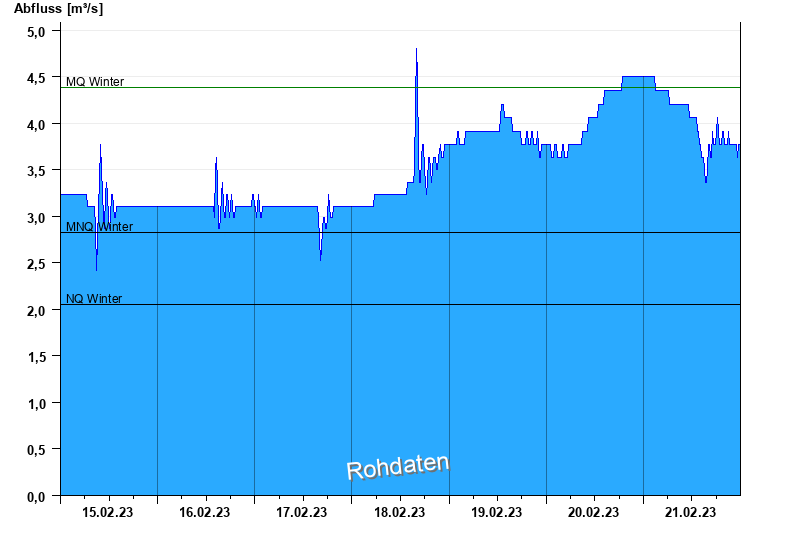Select the 19.02.23 date label
The width and height of the screenshot is (800, 550).
tap(496, 512)
